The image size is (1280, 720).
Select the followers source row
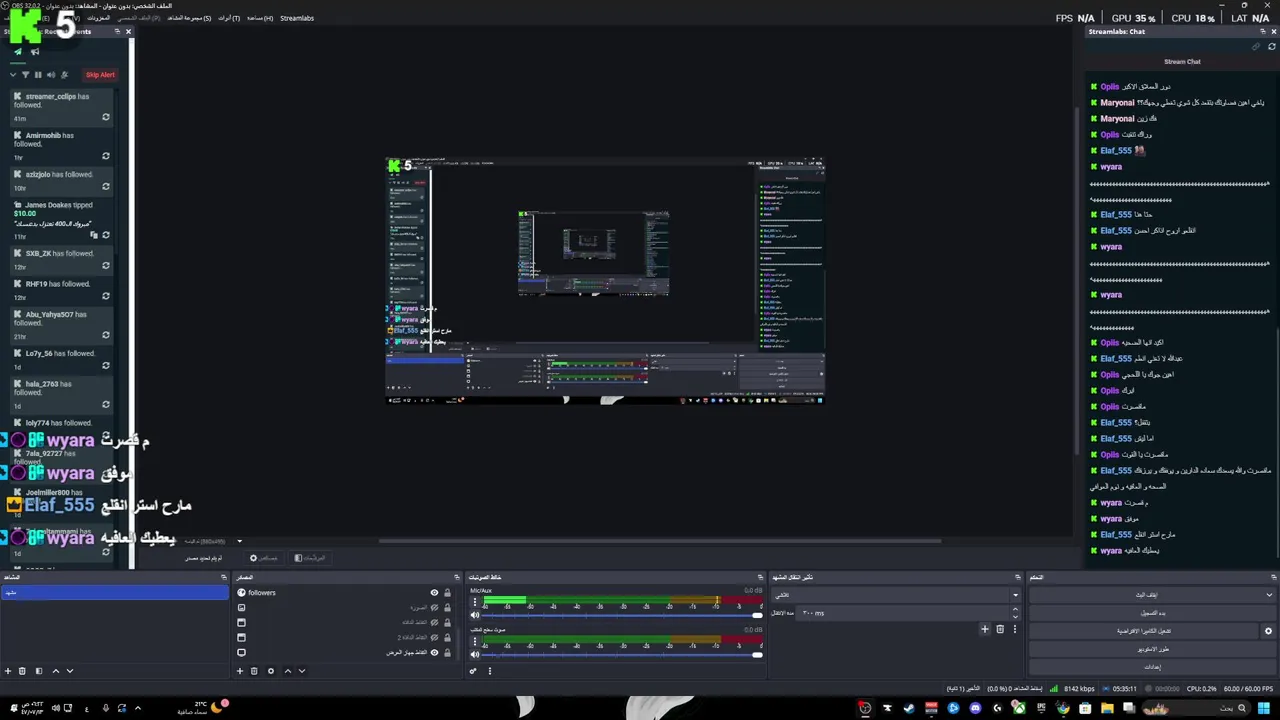(345, 593)
